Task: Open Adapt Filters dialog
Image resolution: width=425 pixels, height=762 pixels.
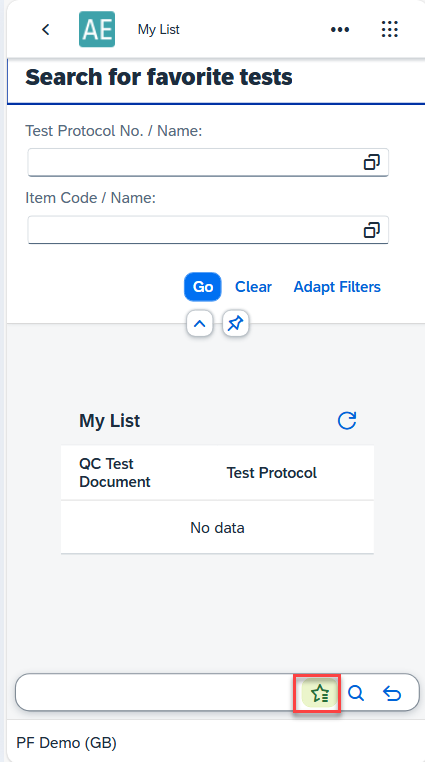Action: coord(337,287)
